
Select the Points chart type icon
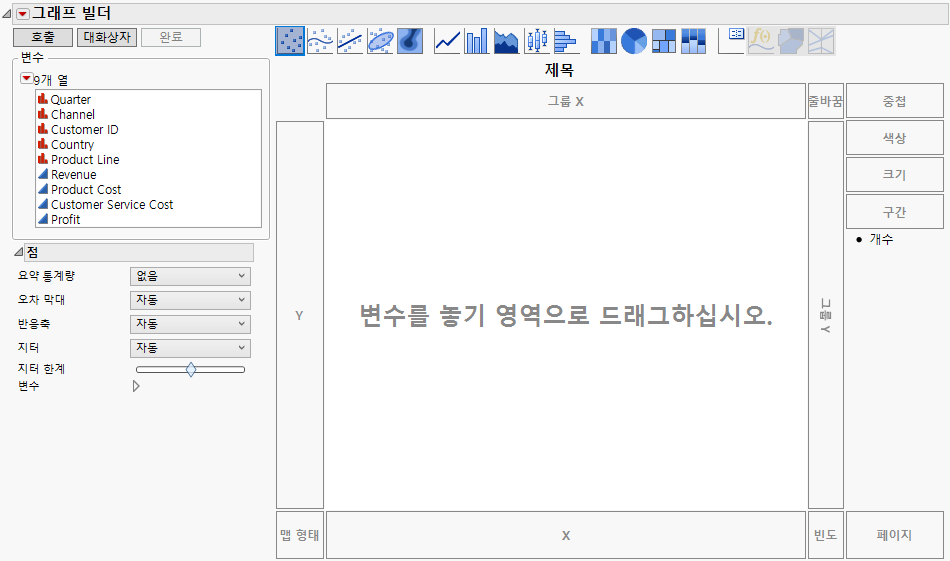coord(290,41)
